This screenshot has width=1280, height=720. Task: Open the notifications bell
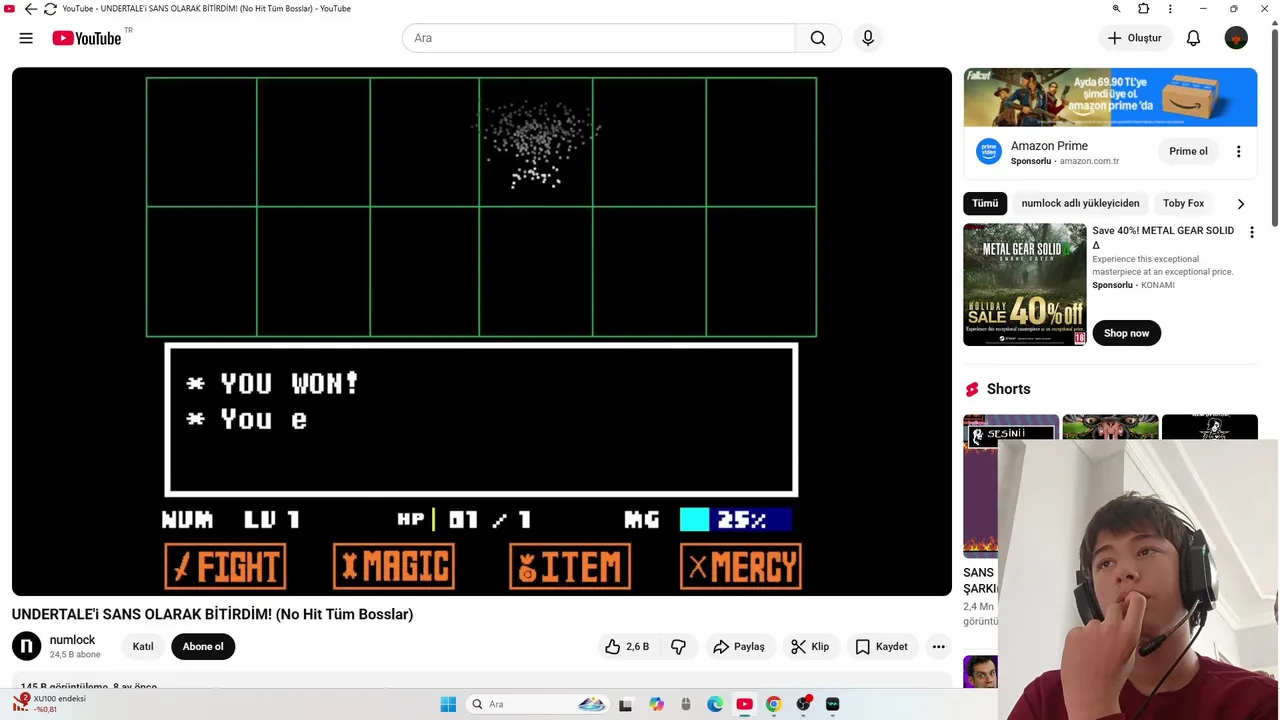tap(1193, 38)
